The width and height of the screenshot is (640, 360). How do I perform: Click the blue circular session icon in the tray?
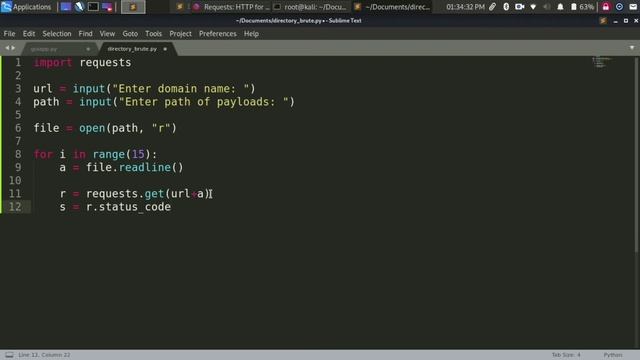[x=619, y=7]
